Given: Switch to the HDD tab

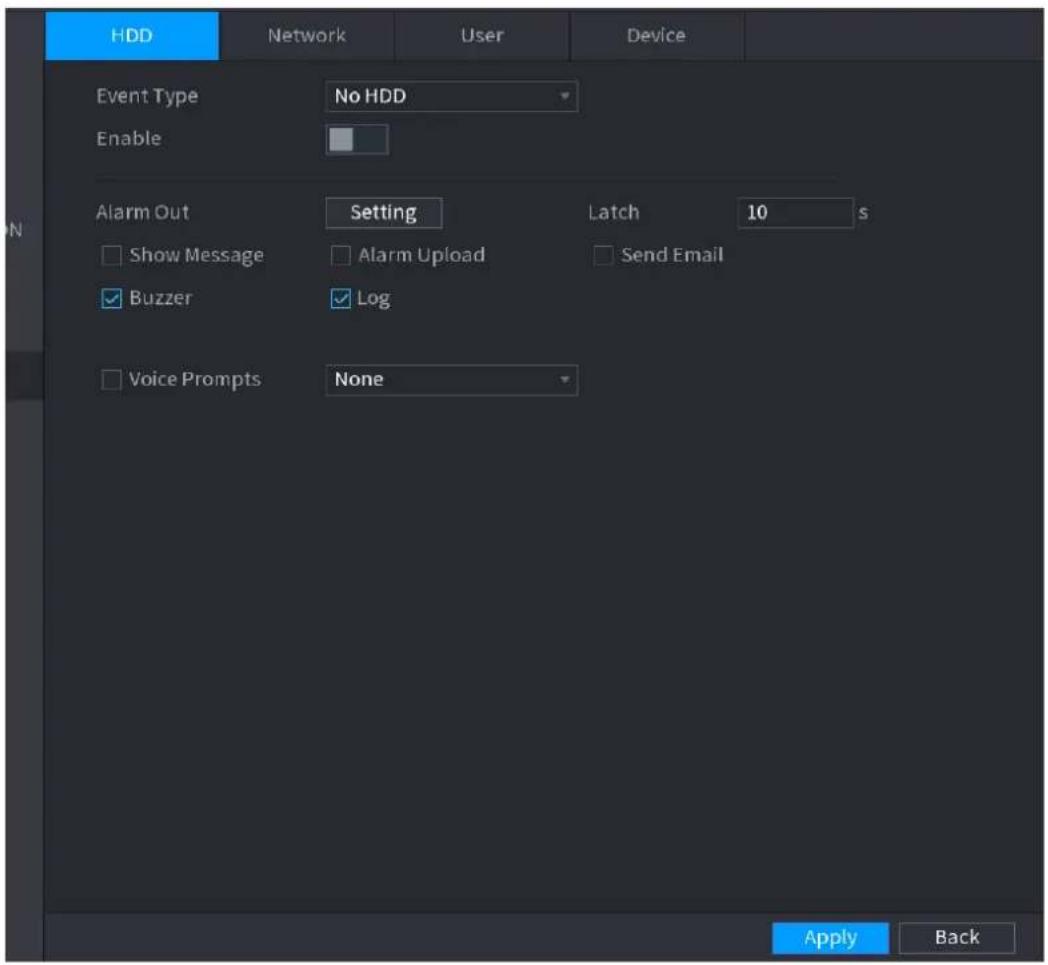Looking at the screenshot, I should click(x=132, y=35).
